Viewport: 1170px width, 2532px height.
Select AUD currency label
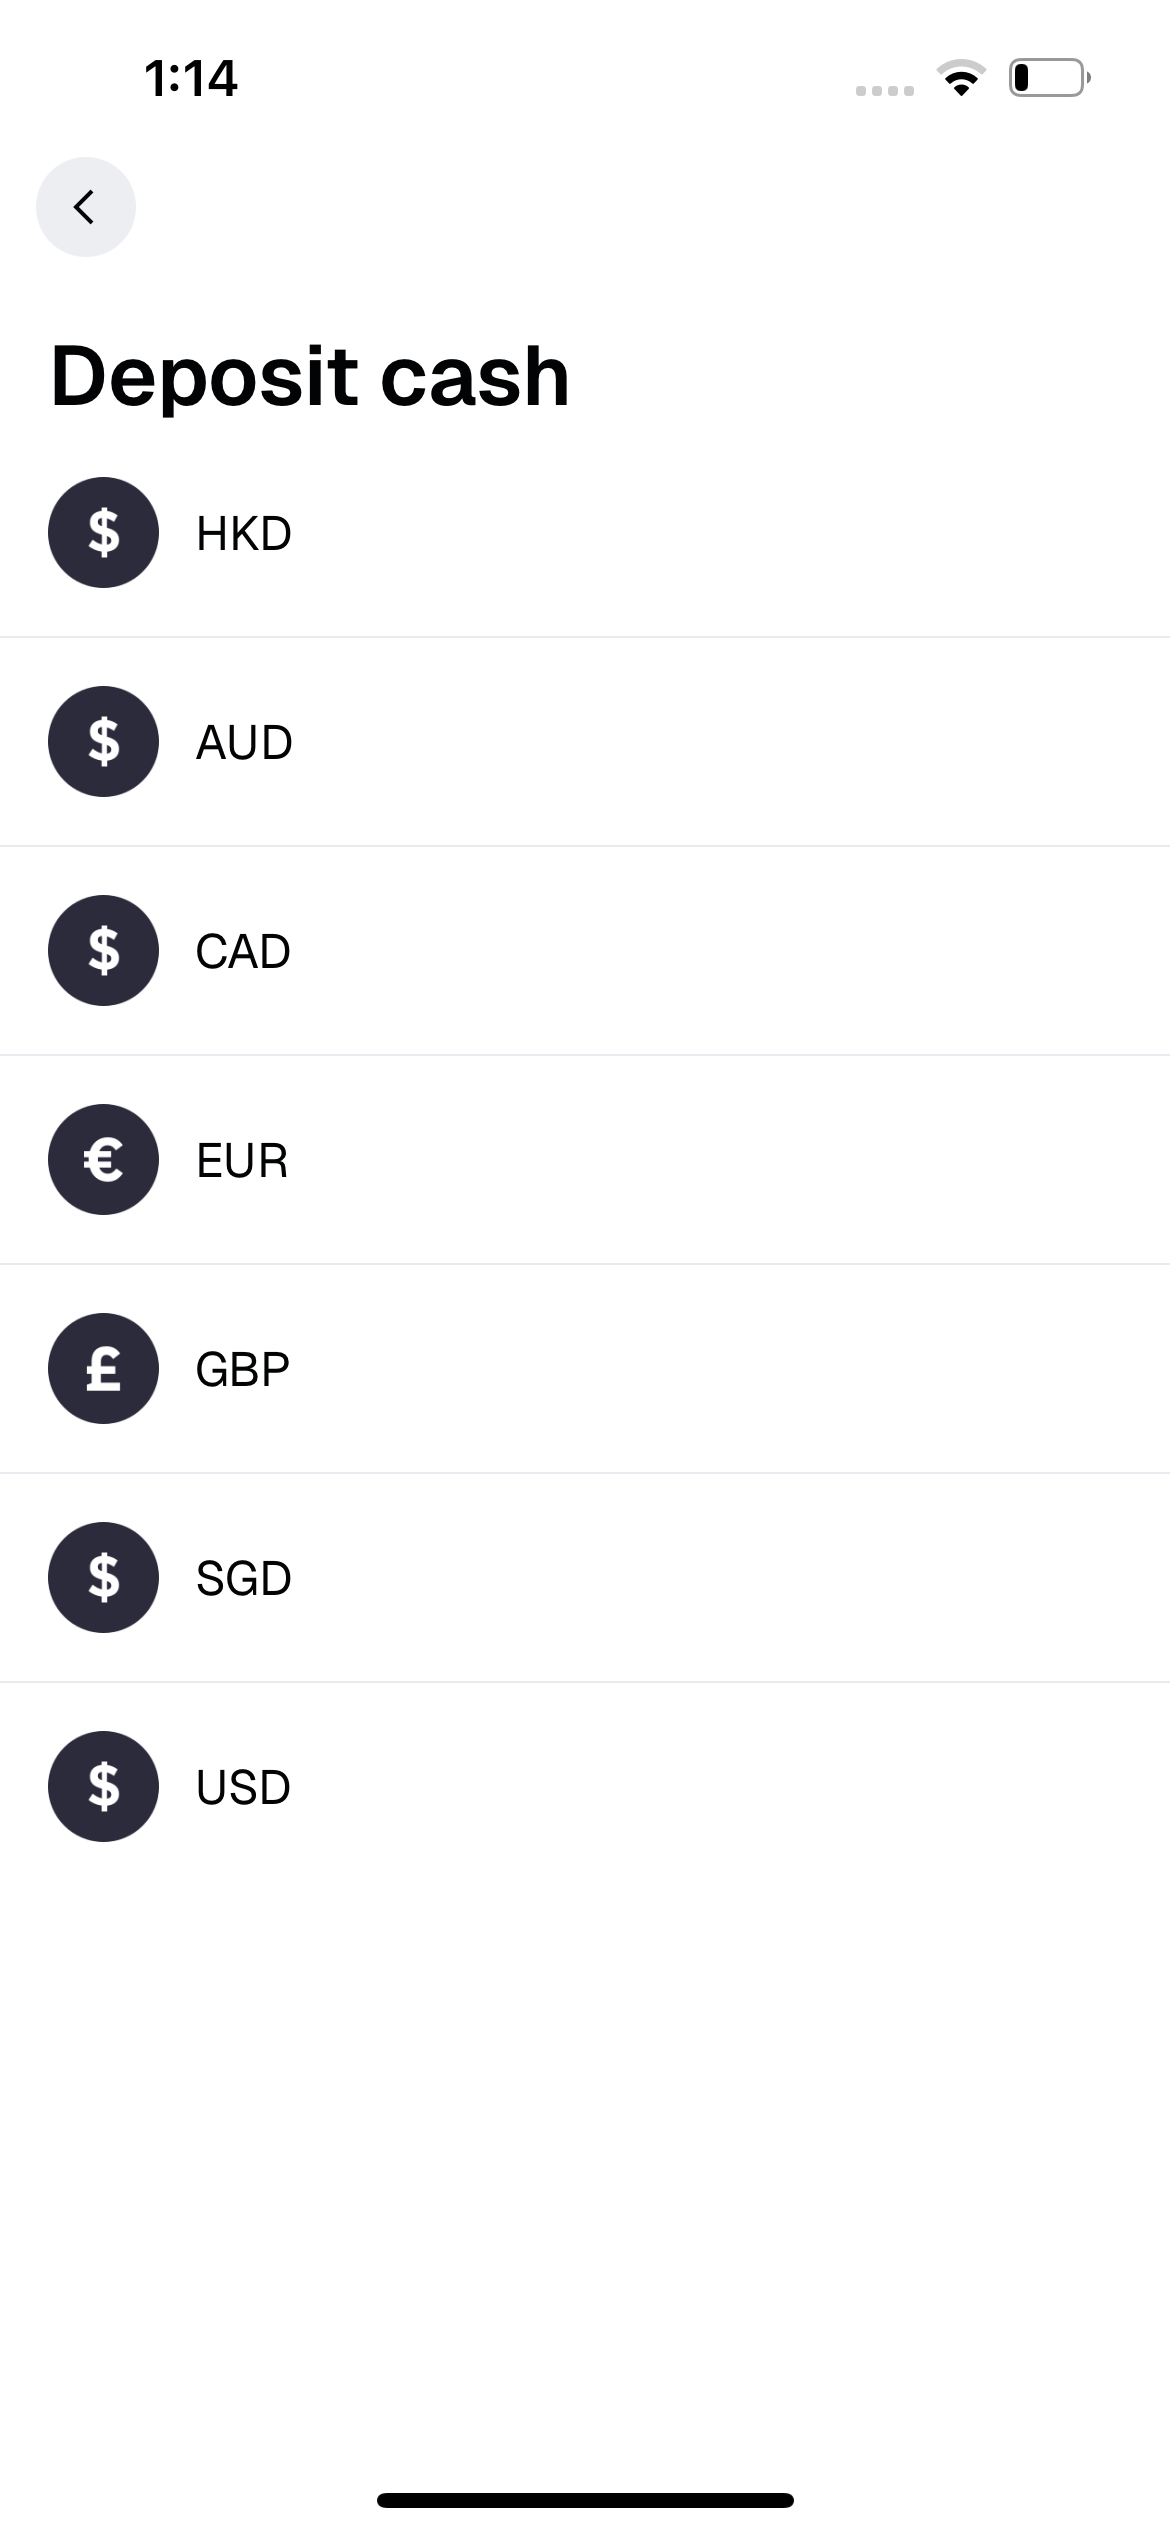244,743
